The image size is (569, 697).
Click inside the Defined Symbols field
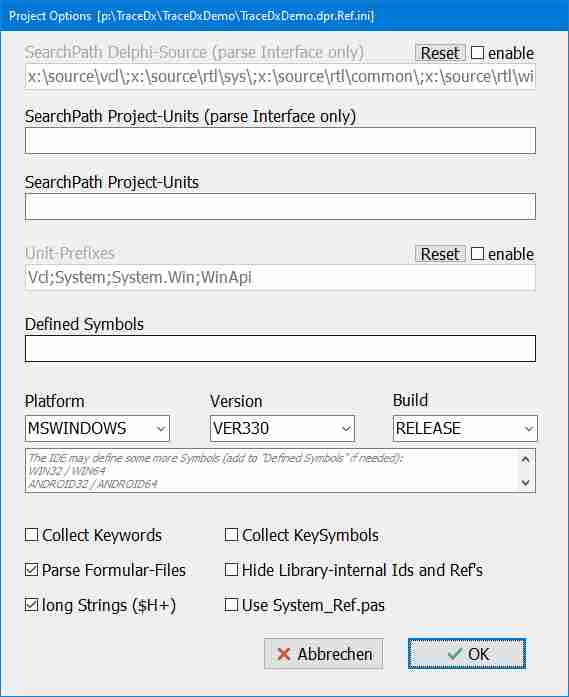click(280, 348)
